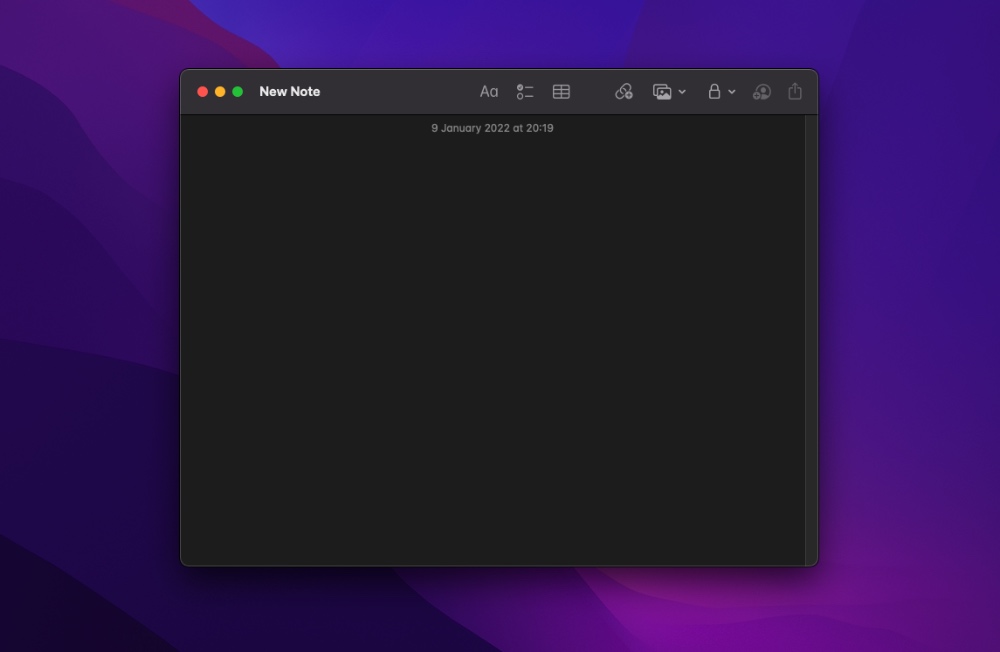Maximize the note with the green button

237,92
